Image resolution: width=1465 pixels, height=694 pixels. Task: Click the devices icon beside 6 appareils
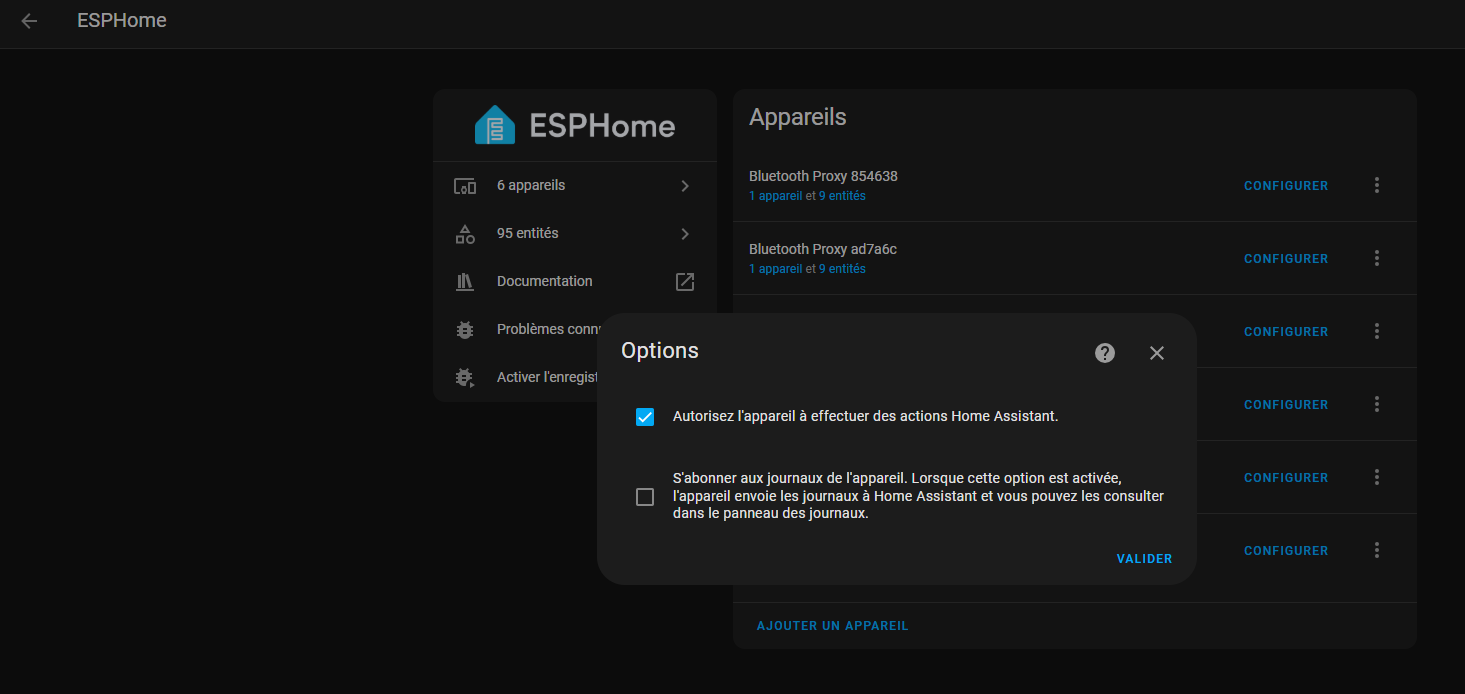pyautogui.click(x=465, y=186)
